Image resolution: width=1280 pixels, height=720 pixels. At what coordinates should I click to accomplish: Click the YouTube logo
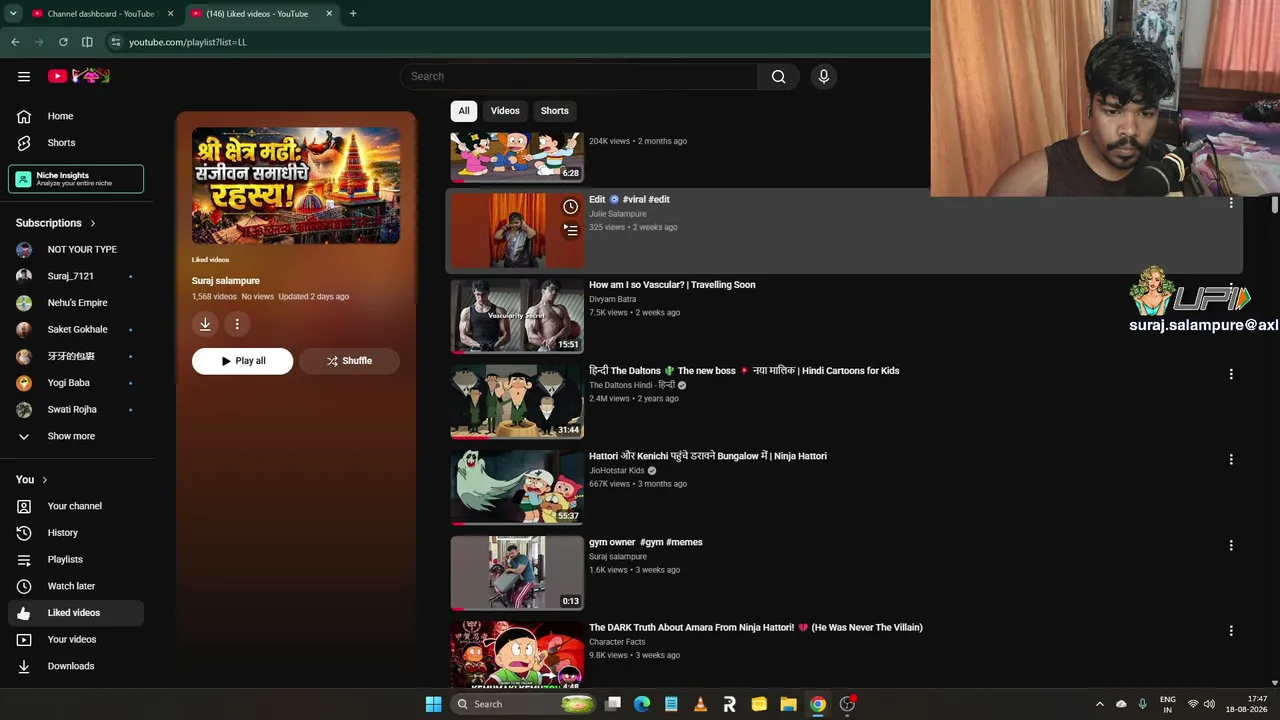[78, 76]
